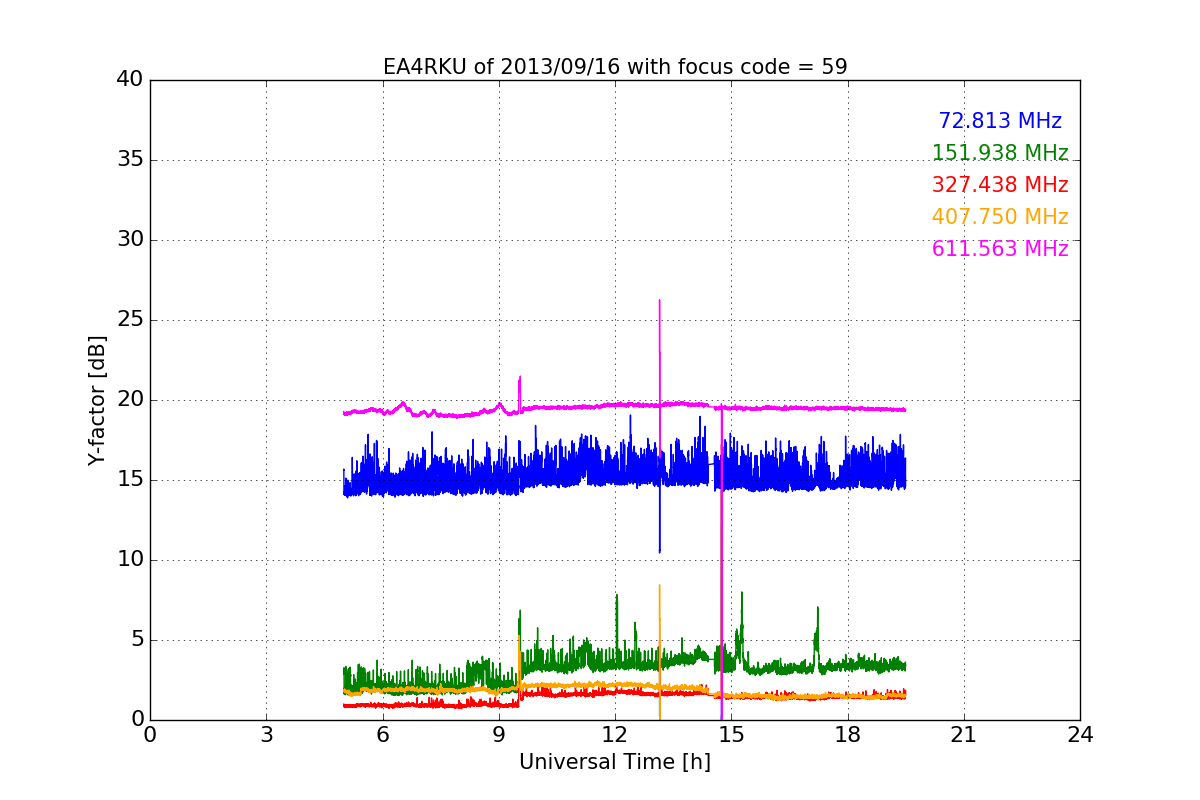Select the 611.563 MHz legend label
The image size is (1200, 800).
(1000, 249)
